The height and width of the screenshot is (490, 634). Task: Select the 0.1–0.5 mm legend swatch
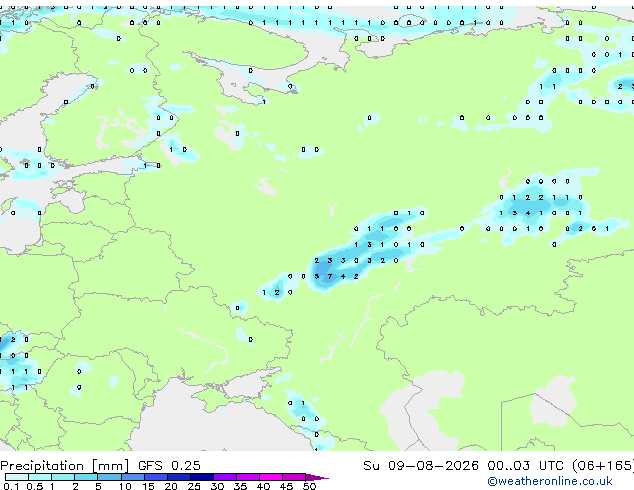[x=17, y=477]
